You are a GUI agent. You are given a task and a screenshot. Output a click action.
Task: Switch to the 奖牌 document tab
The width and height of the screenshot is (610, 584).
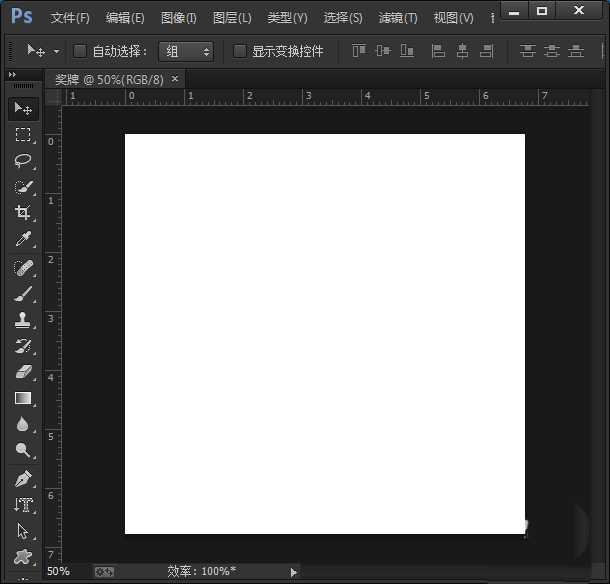[x=108, y=79]
